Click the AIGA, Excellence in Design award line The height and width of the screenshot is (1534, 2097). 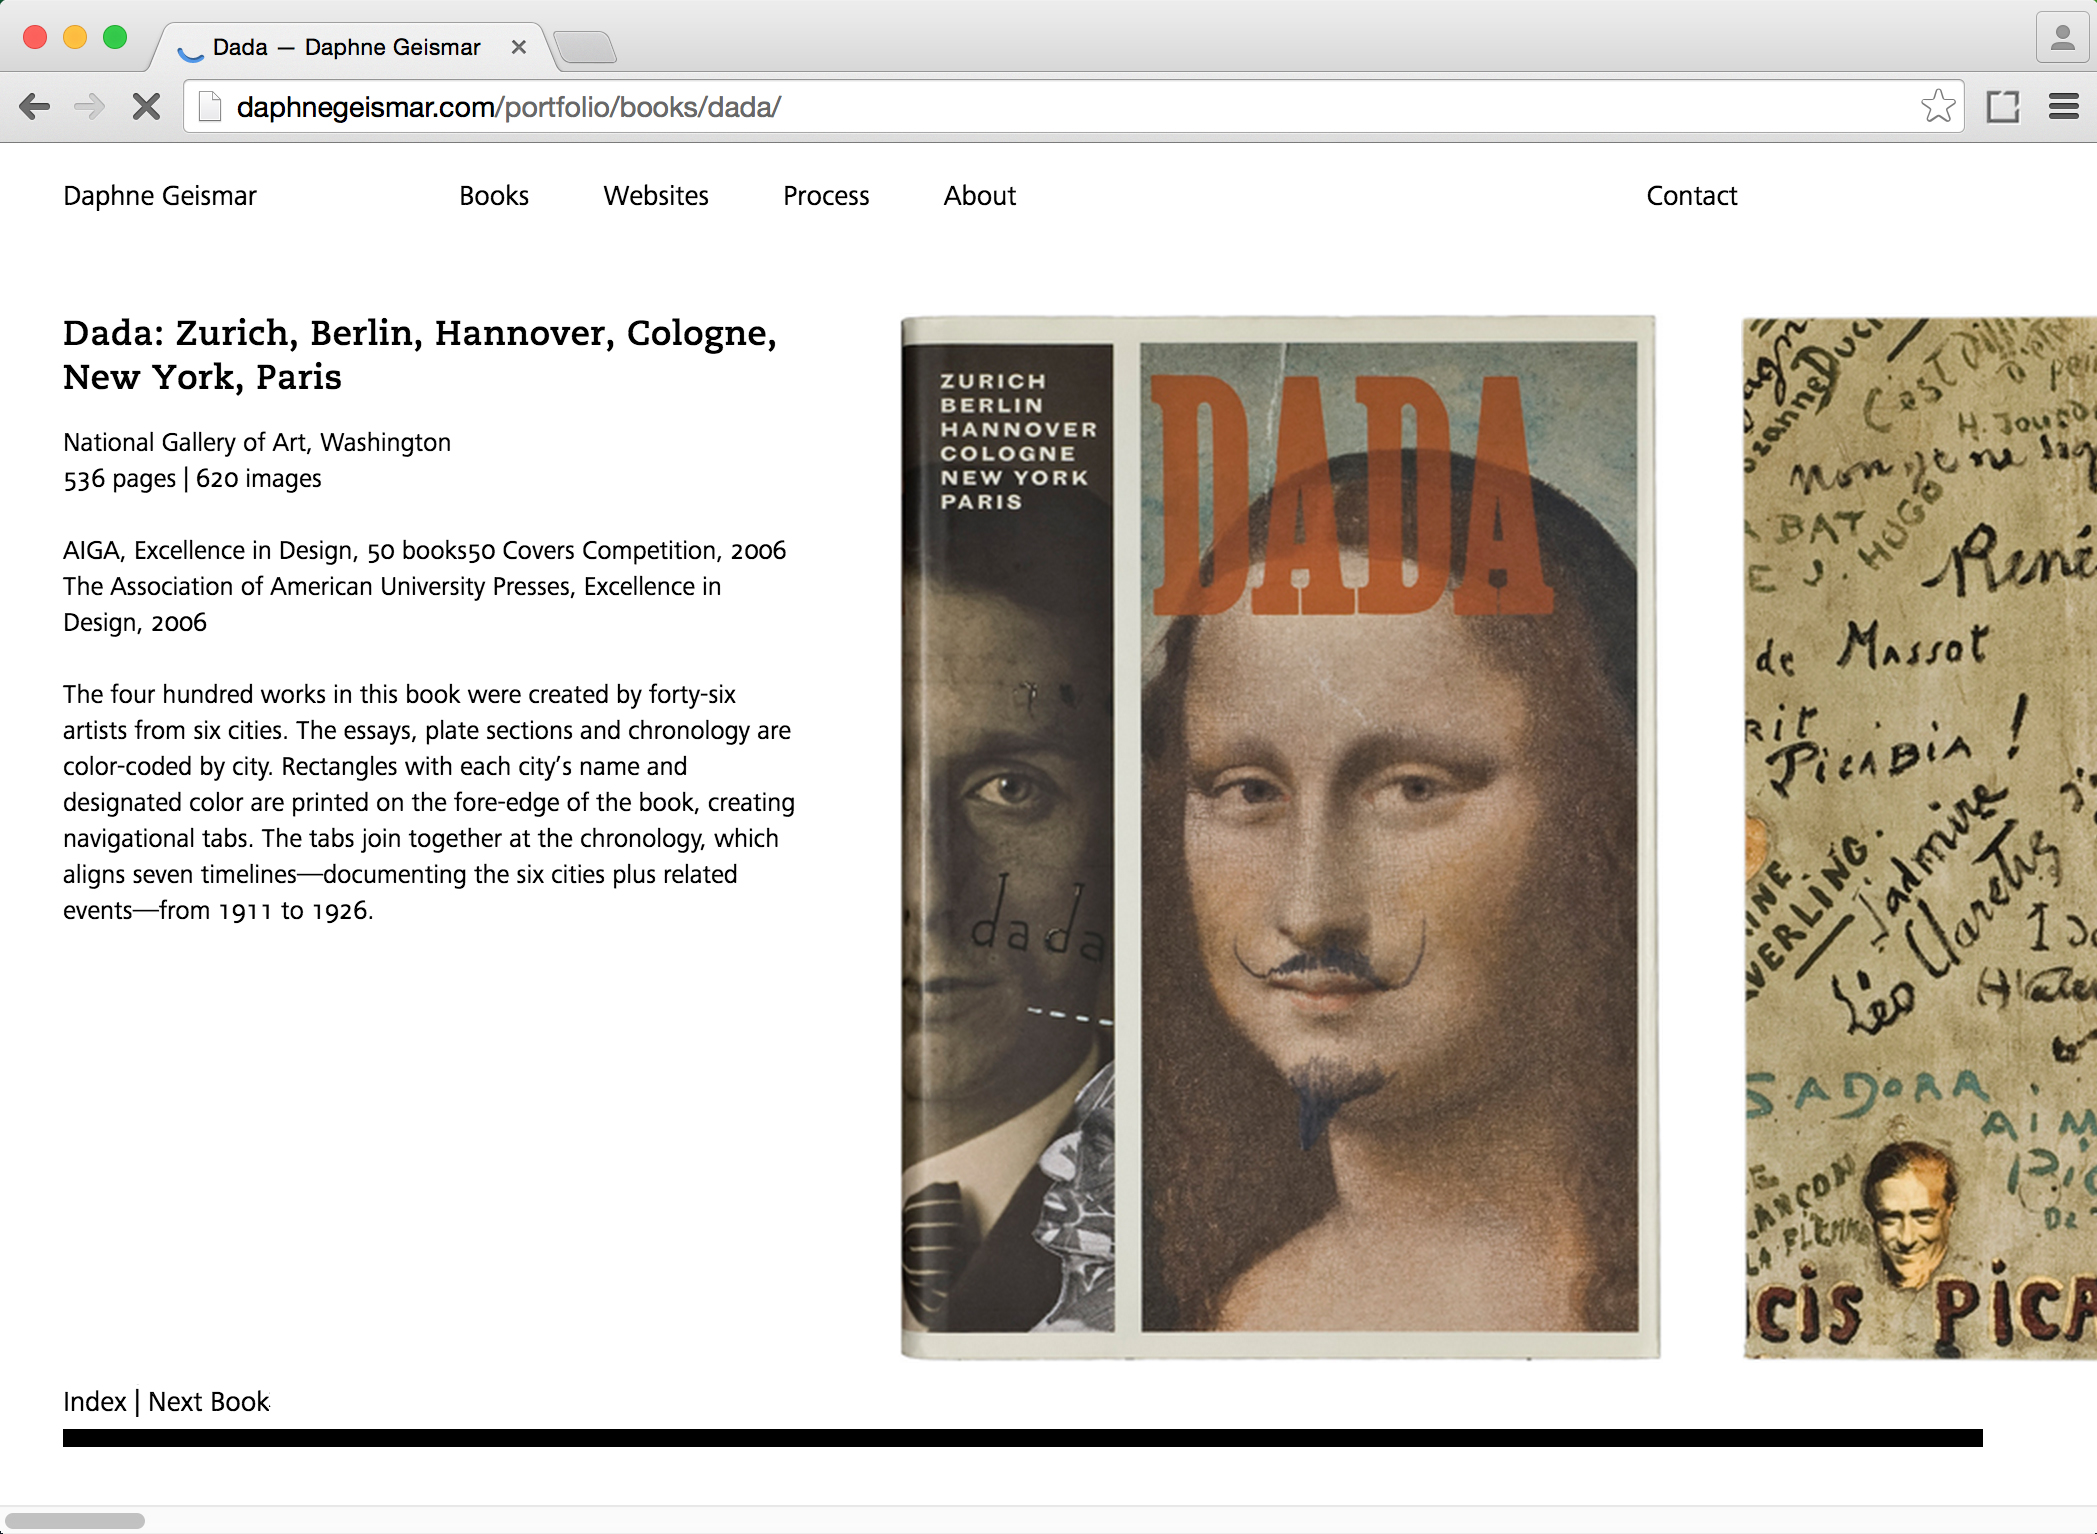tap(424, 551)
